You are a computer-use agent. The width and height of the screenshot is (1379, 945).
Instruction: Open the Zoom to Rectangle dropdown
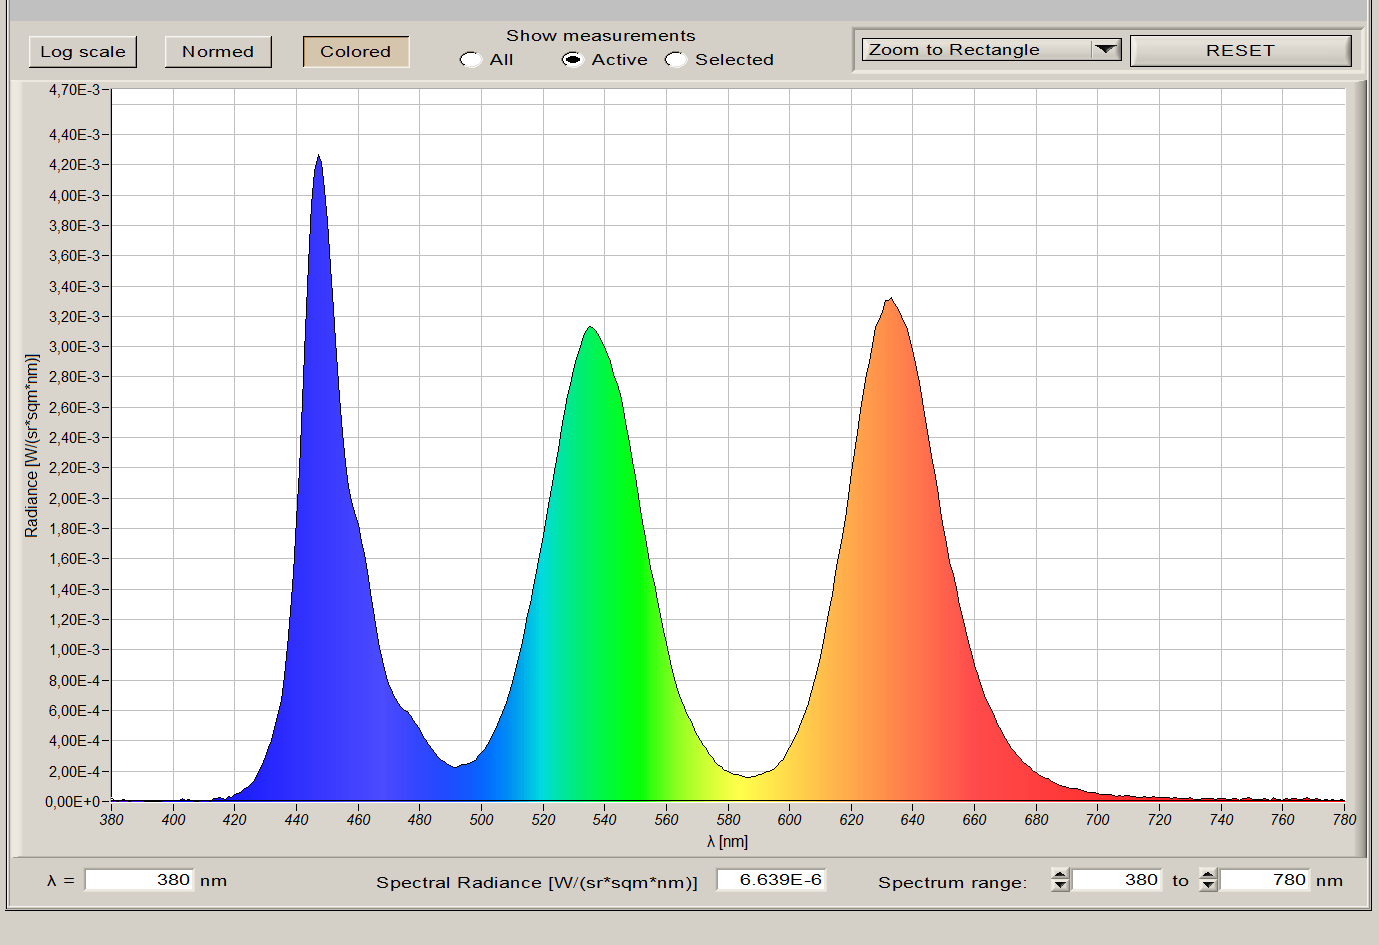point(991,50)
